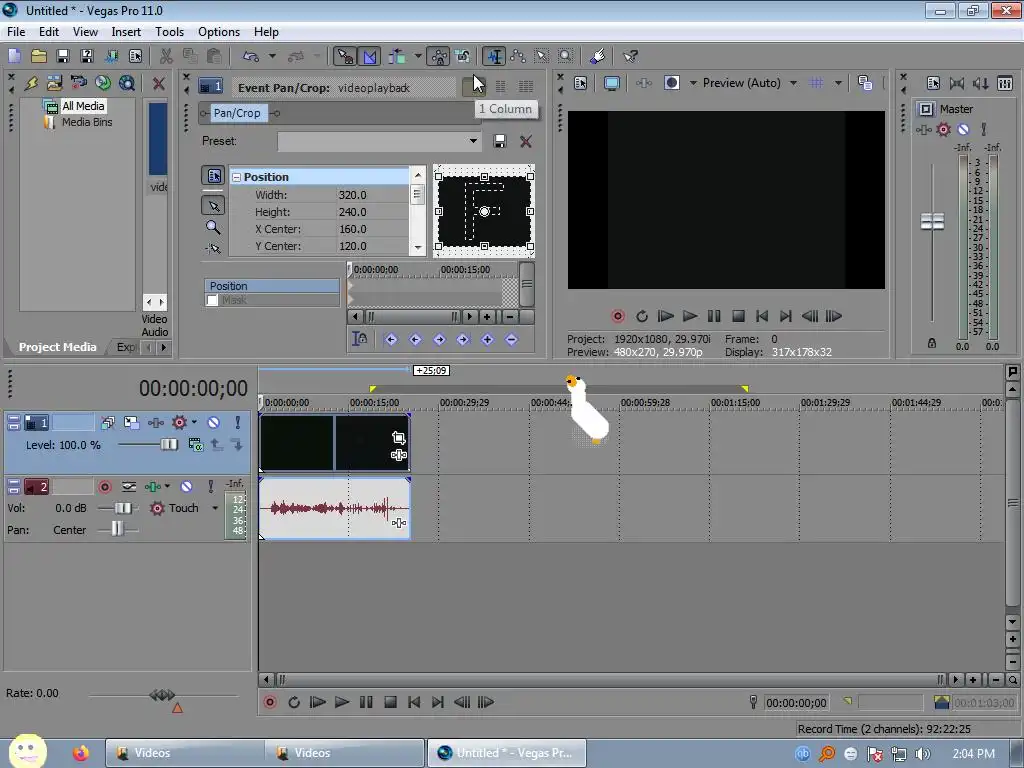
Task: Open the File menu
Action: [16, 31]
